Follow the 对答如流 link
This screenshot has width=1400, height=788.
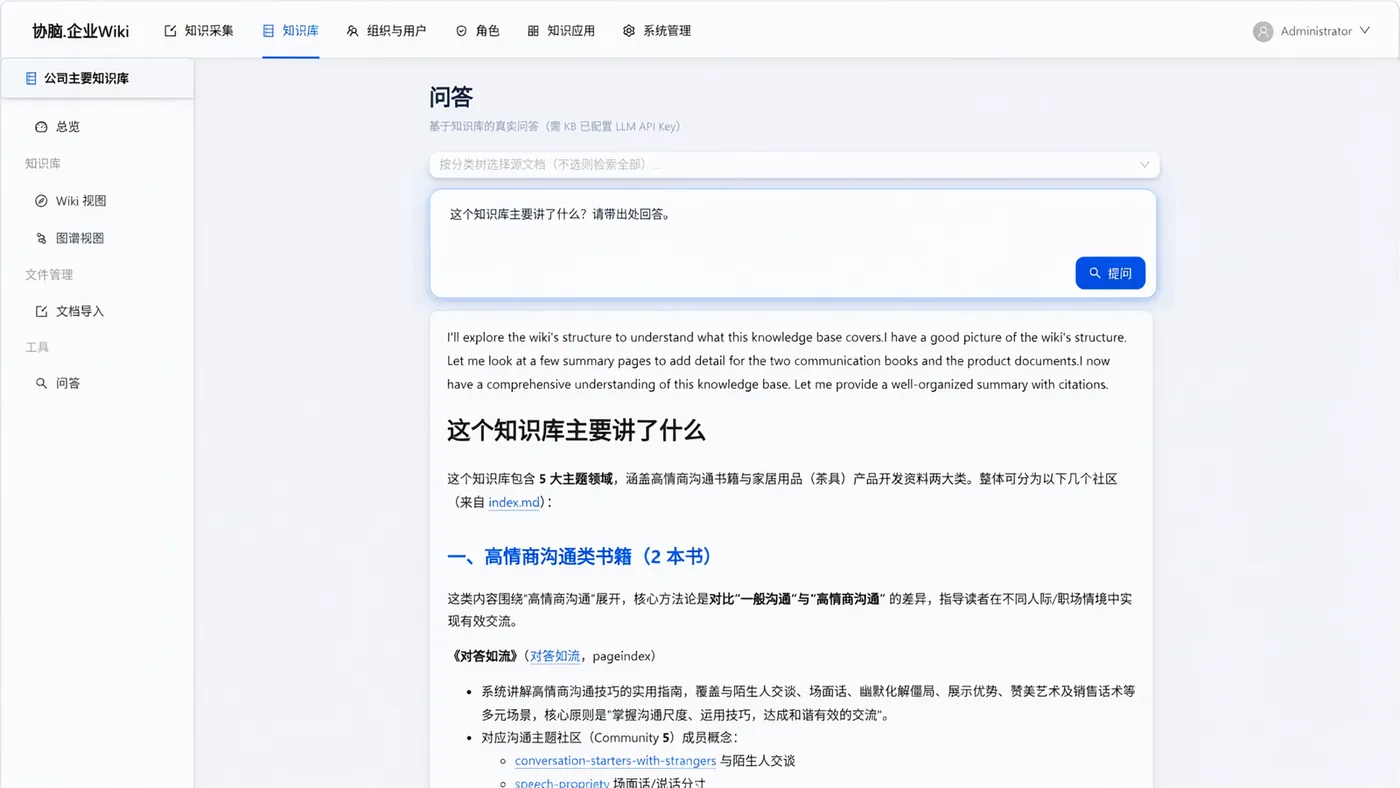[x=555, y=656]
